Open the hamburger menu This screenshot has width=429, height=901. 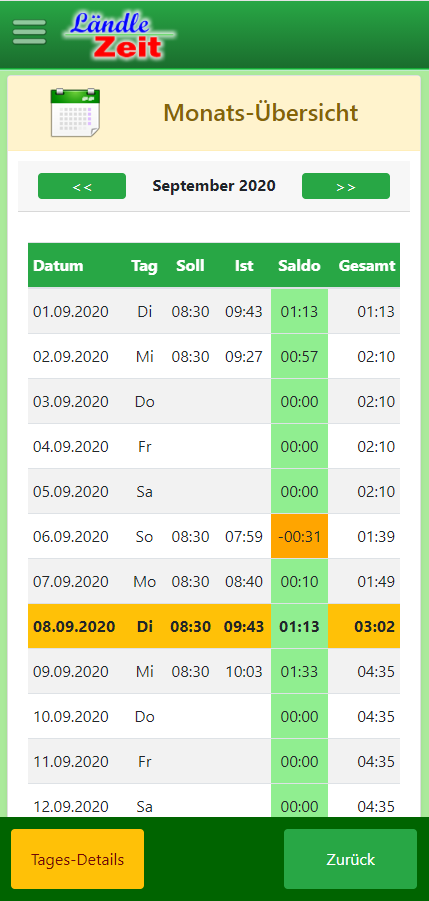tap(29, 32)
